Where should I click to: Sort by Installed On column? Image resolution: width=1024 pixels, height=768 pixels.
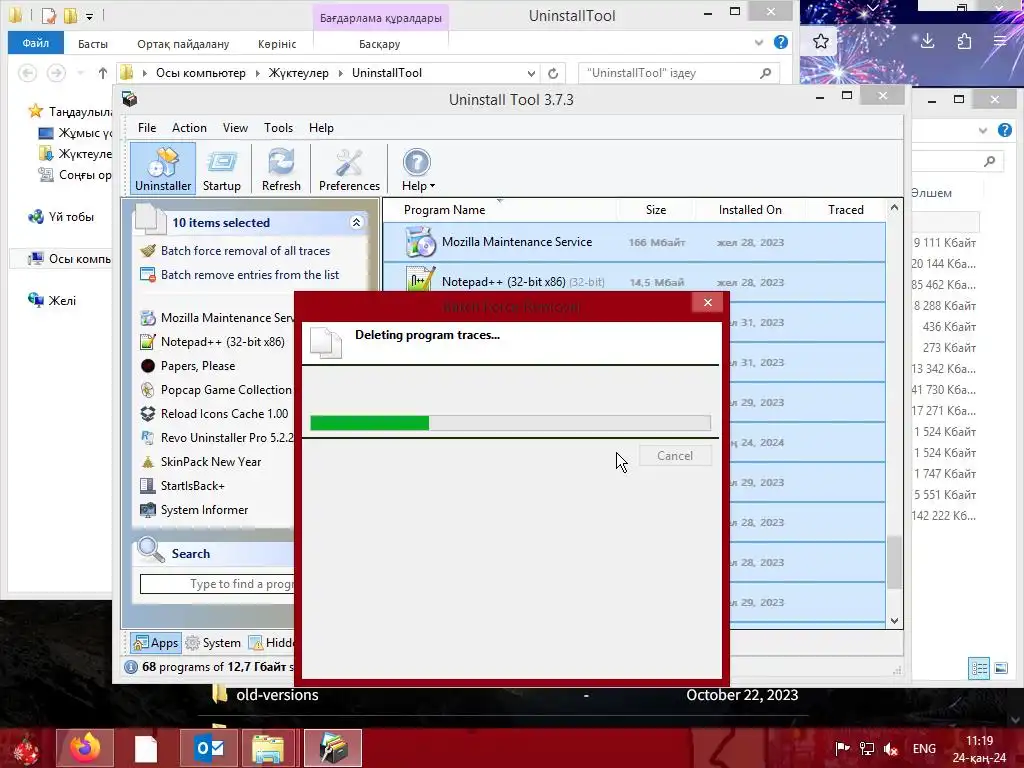750,210
